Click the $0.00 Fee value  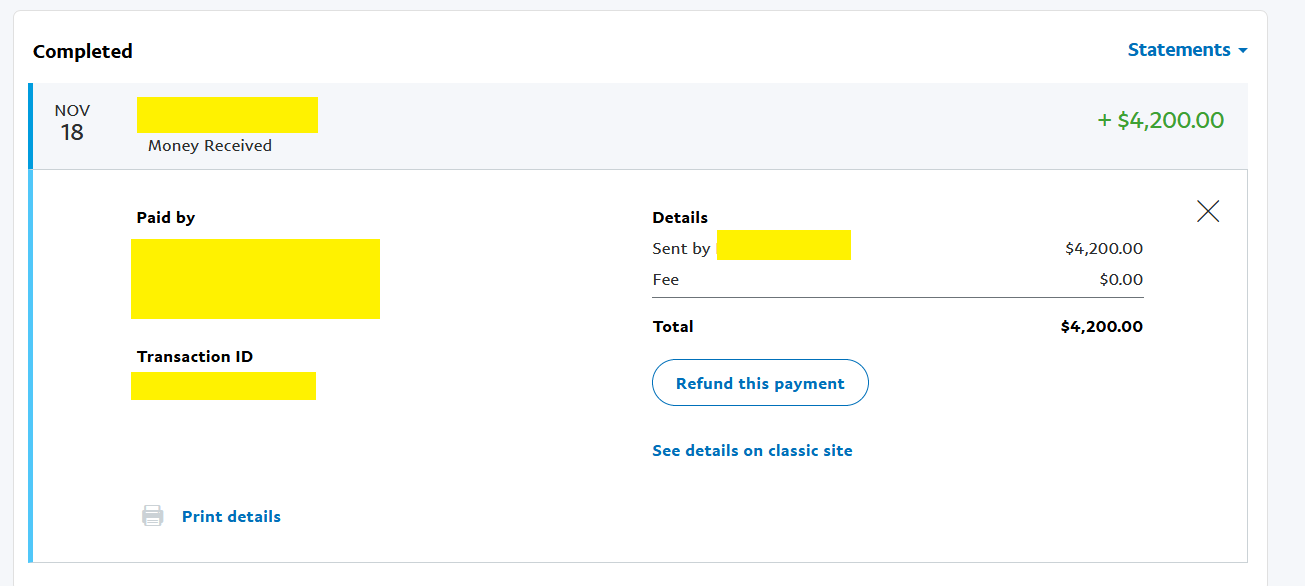pos(1121,280)
